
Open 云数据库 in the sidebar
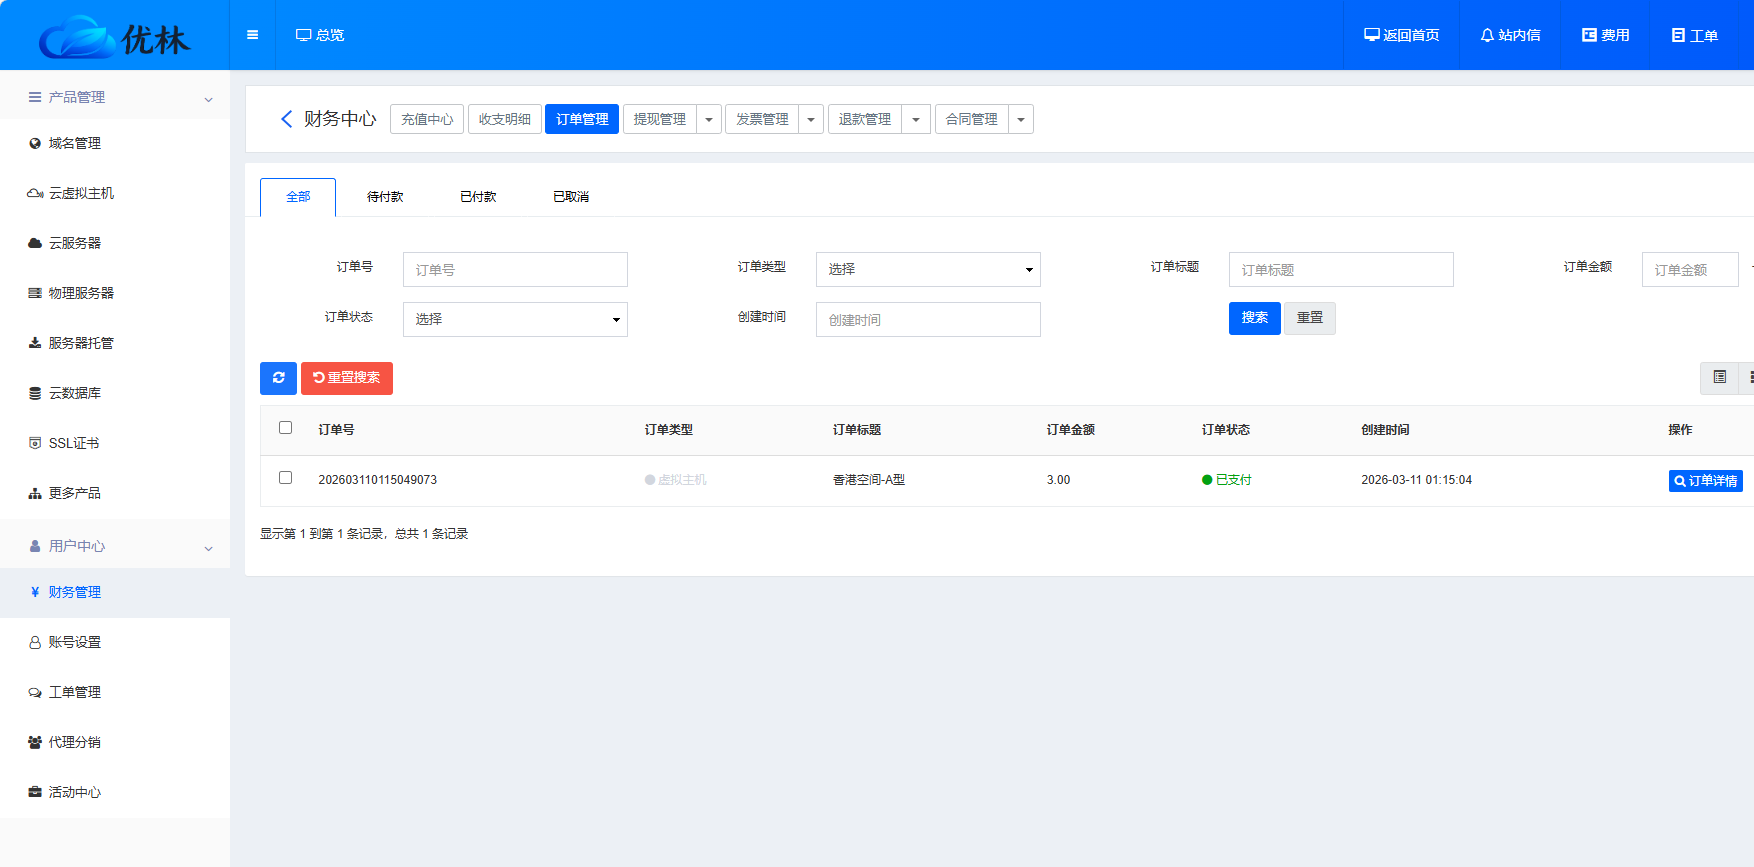pyautogui.click(x=75, y=393)
